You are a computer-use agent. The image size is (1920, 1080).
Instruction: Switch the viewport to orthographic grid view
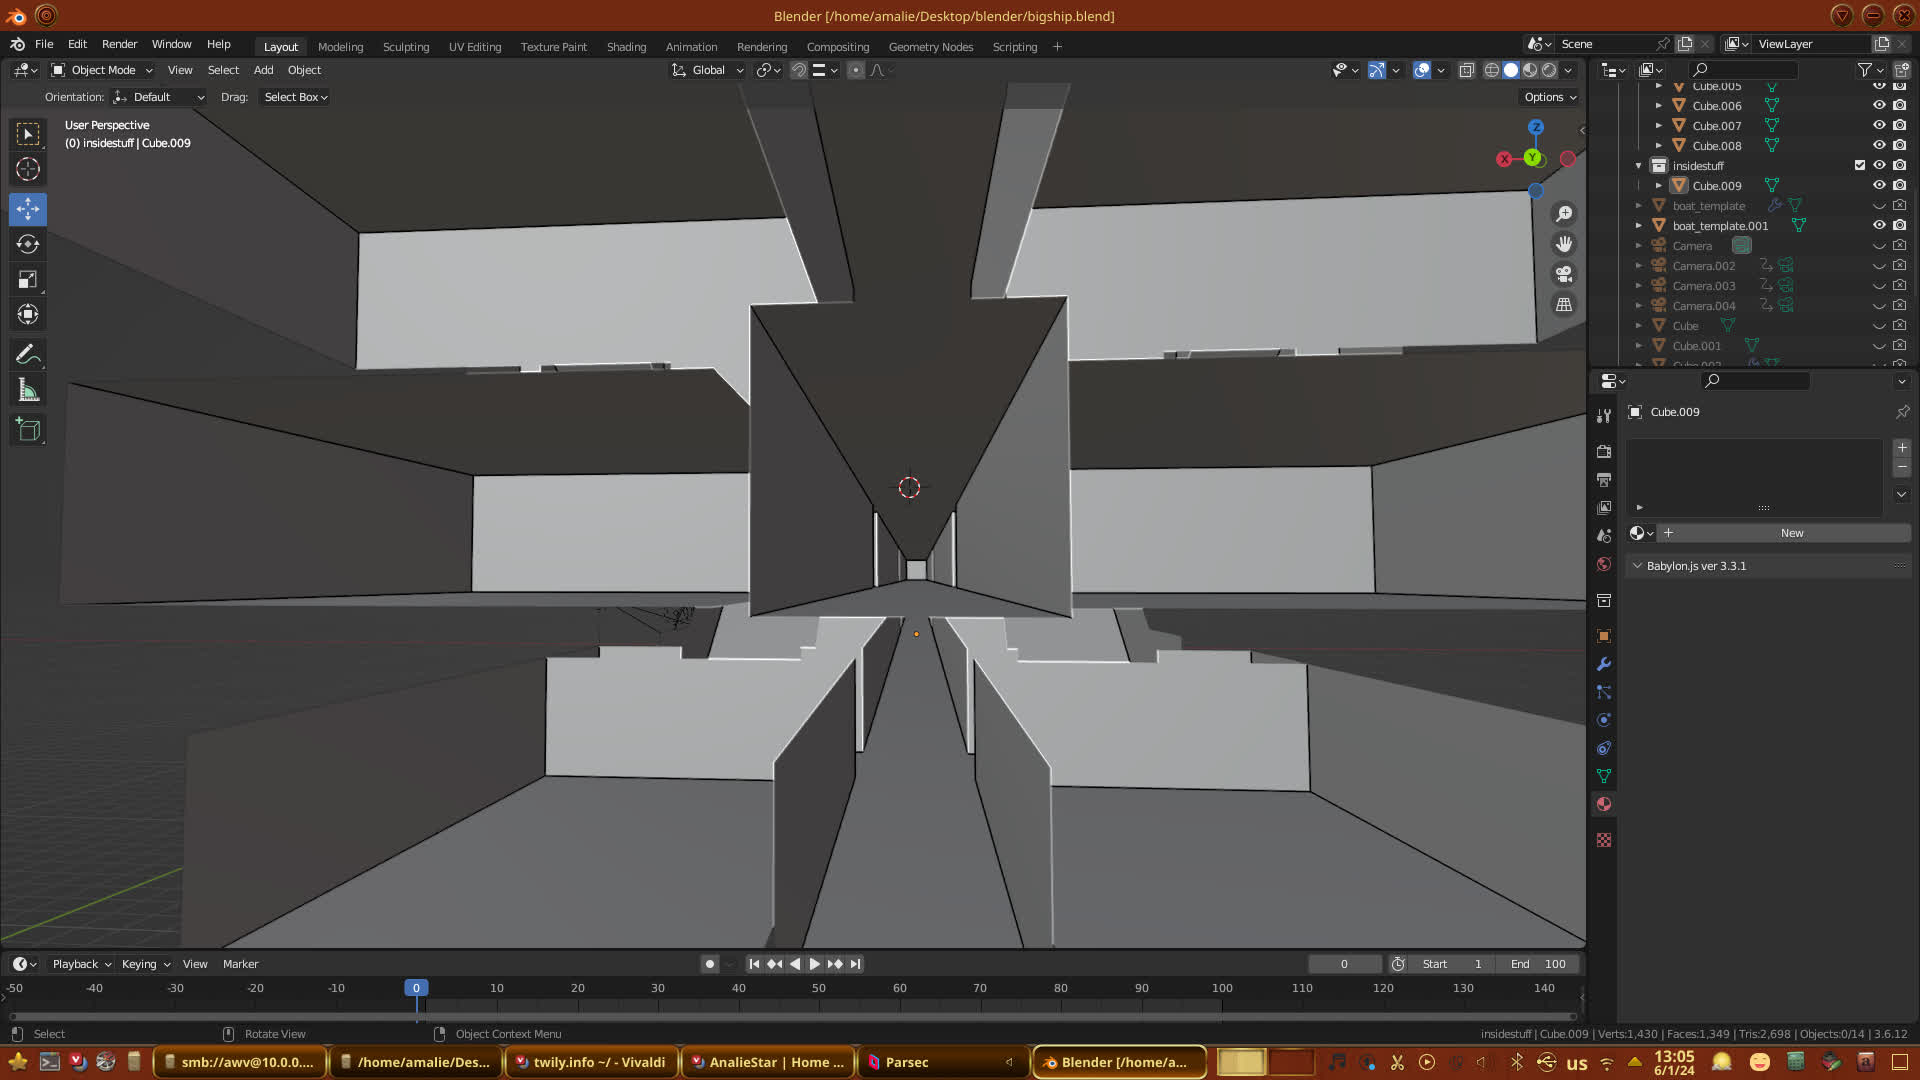[x=1564, y=305]
